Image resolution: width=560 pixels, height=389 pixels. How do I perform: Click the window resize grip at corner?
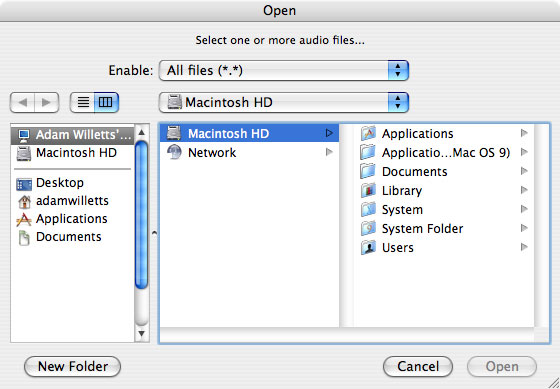554,383
